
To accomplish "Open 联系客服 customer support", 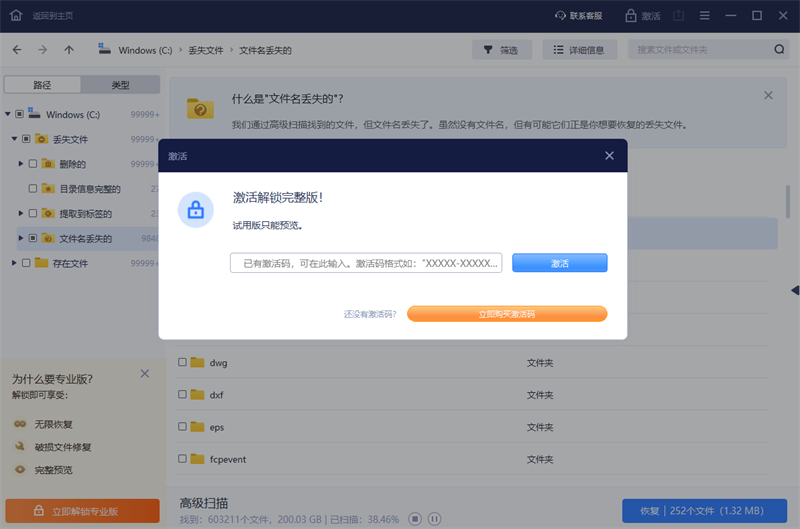I will point(579,16).
